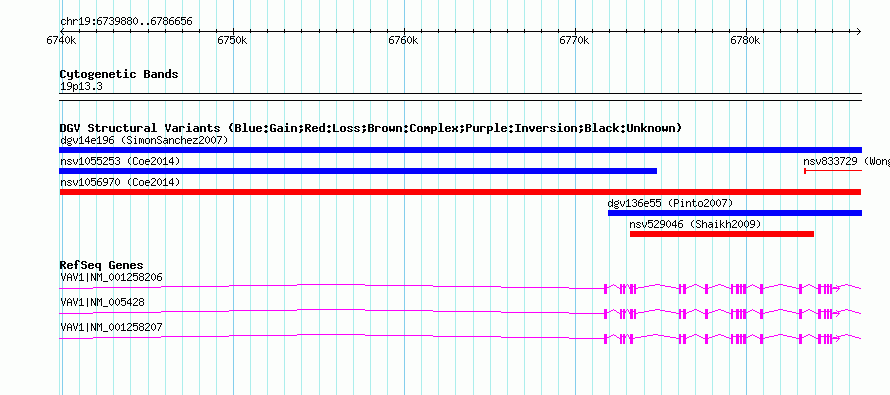Click the Cytogenetic Bands track title
The width and height of the screenshot is (890, 395).
(119, 74)
